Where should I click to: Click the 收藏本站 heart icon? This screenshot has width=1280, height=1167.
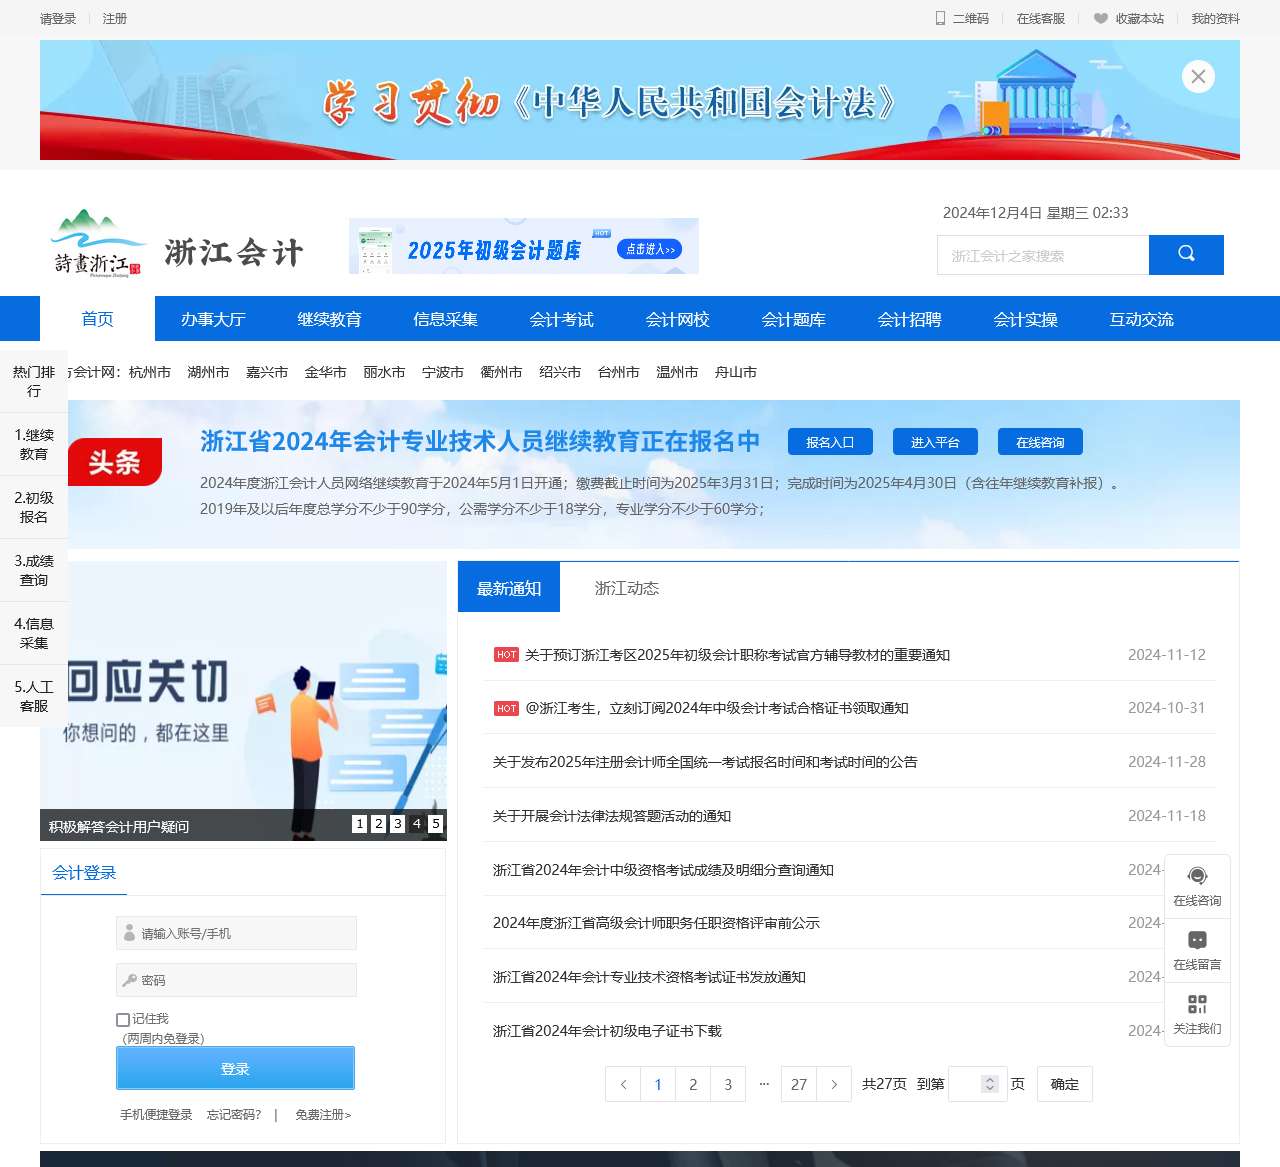[x=1101, y=18]
